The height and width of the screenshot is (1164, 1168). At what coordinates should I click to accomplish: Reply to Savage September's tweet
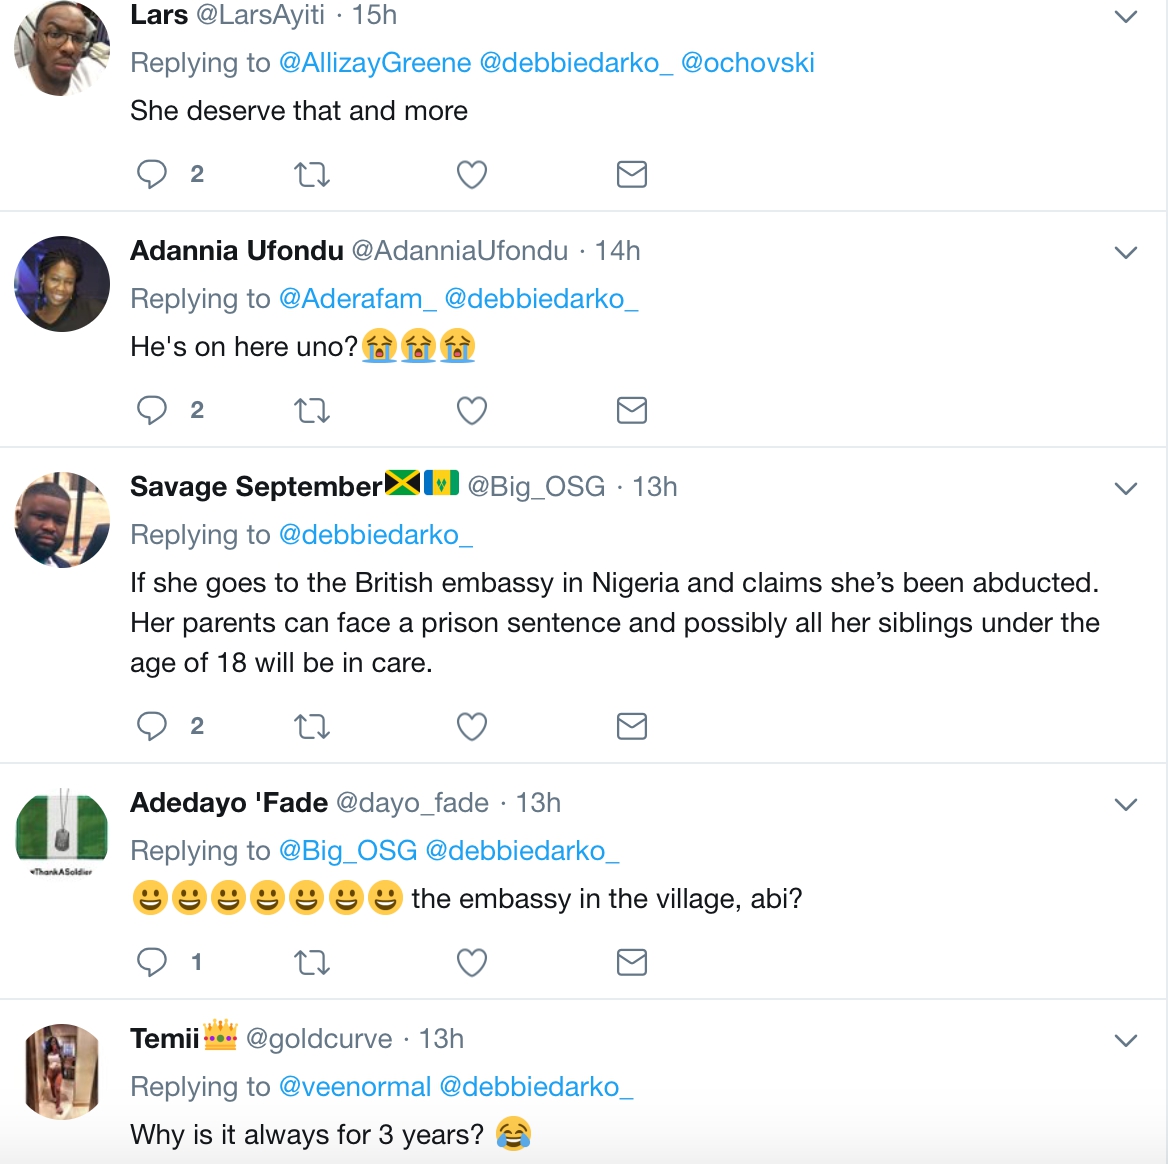click(x=152, y=726)
